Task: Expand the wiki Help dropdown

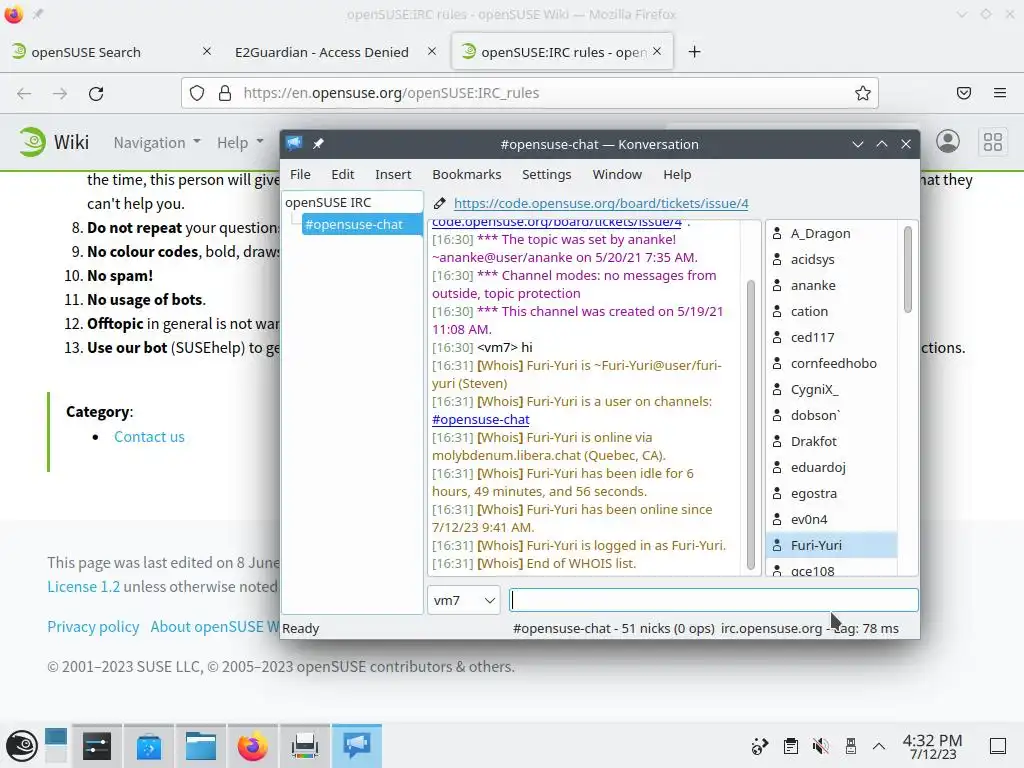Action: click(x=240, y=142)
